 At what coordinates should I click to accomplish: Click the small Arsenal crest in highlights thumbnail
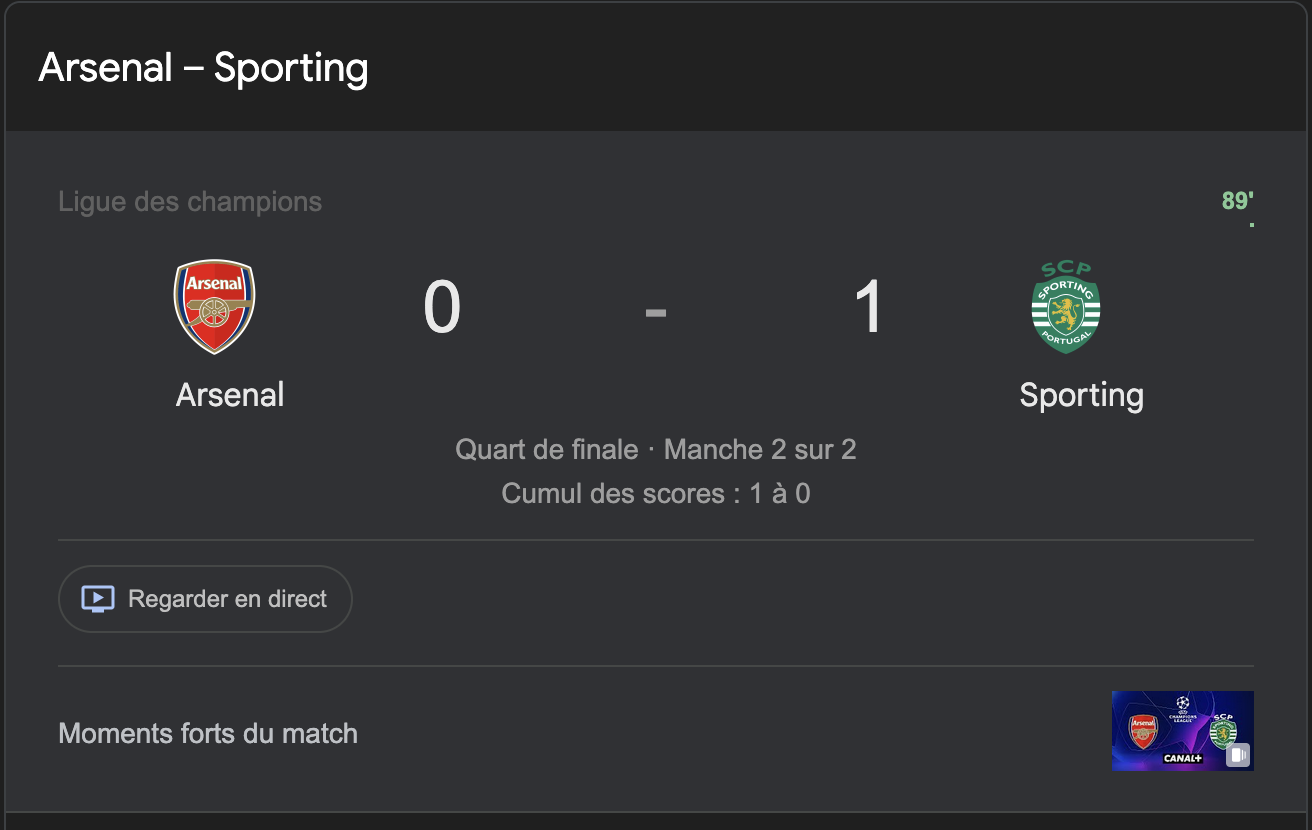[1143, 731]
